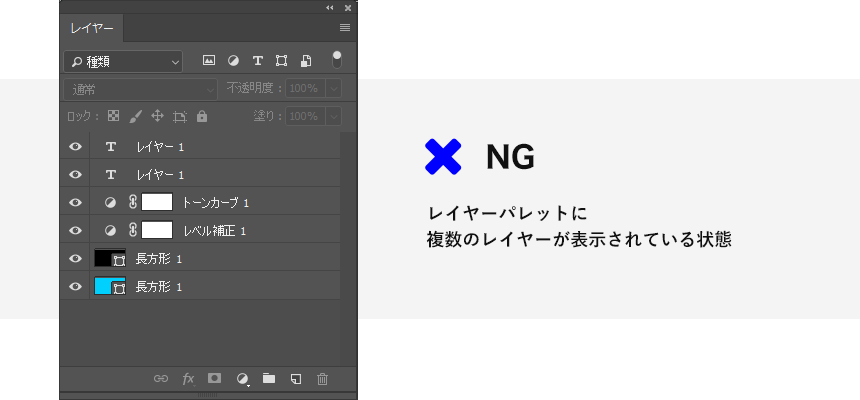Expand the 不透明度 opacity dropdown arrow

point(332,89)
